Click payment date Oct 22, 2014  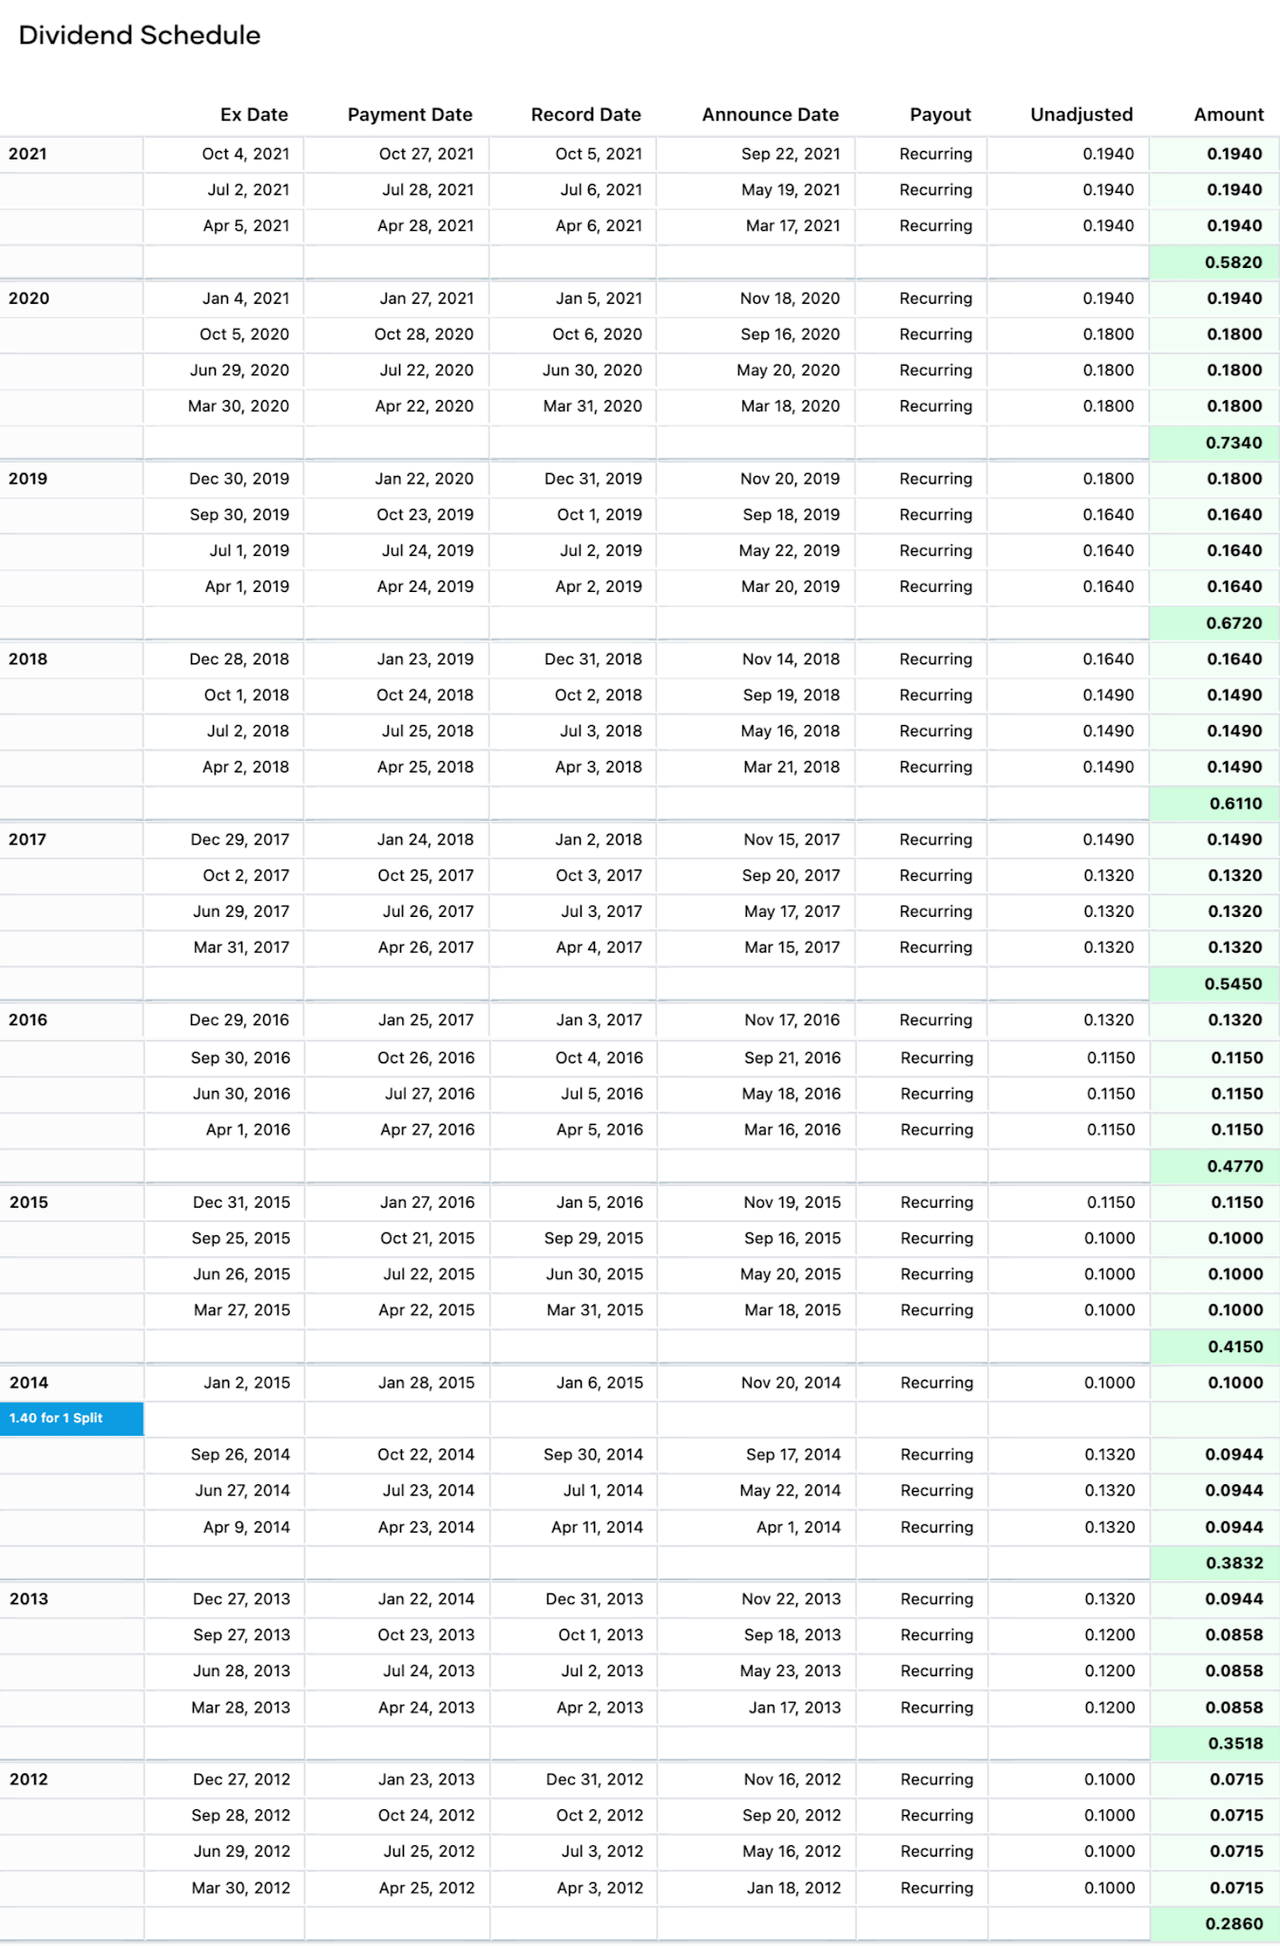point(426,1454)
